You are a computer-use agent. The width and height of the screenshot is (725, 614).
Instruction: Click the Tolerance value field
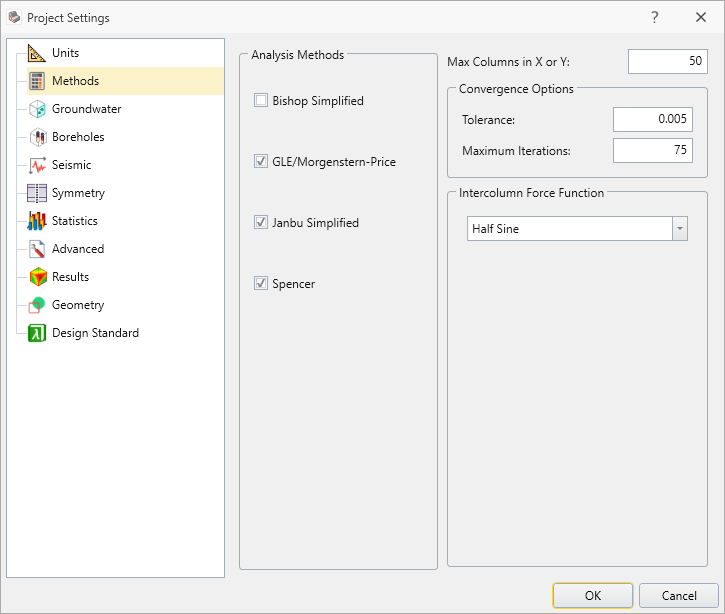653,119
